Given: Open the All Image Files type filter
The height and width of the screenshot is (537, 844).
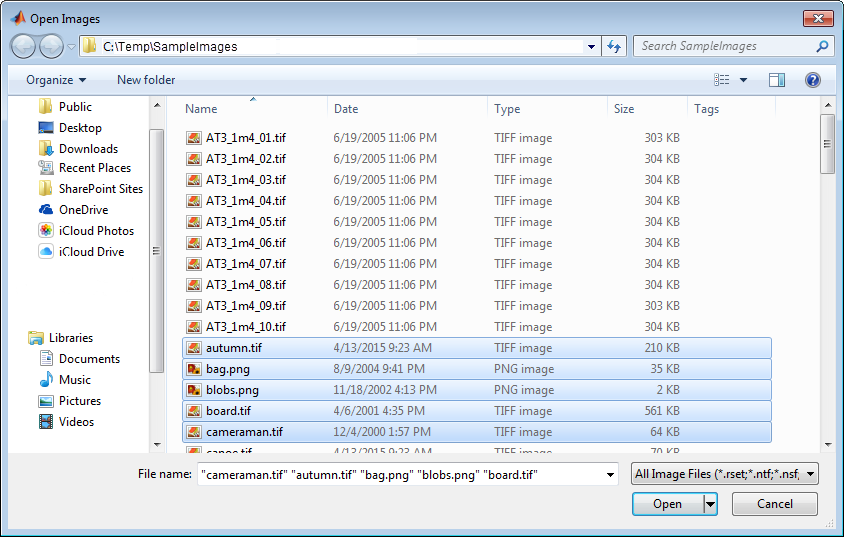Looking at the screenshot, I should 725,474.
